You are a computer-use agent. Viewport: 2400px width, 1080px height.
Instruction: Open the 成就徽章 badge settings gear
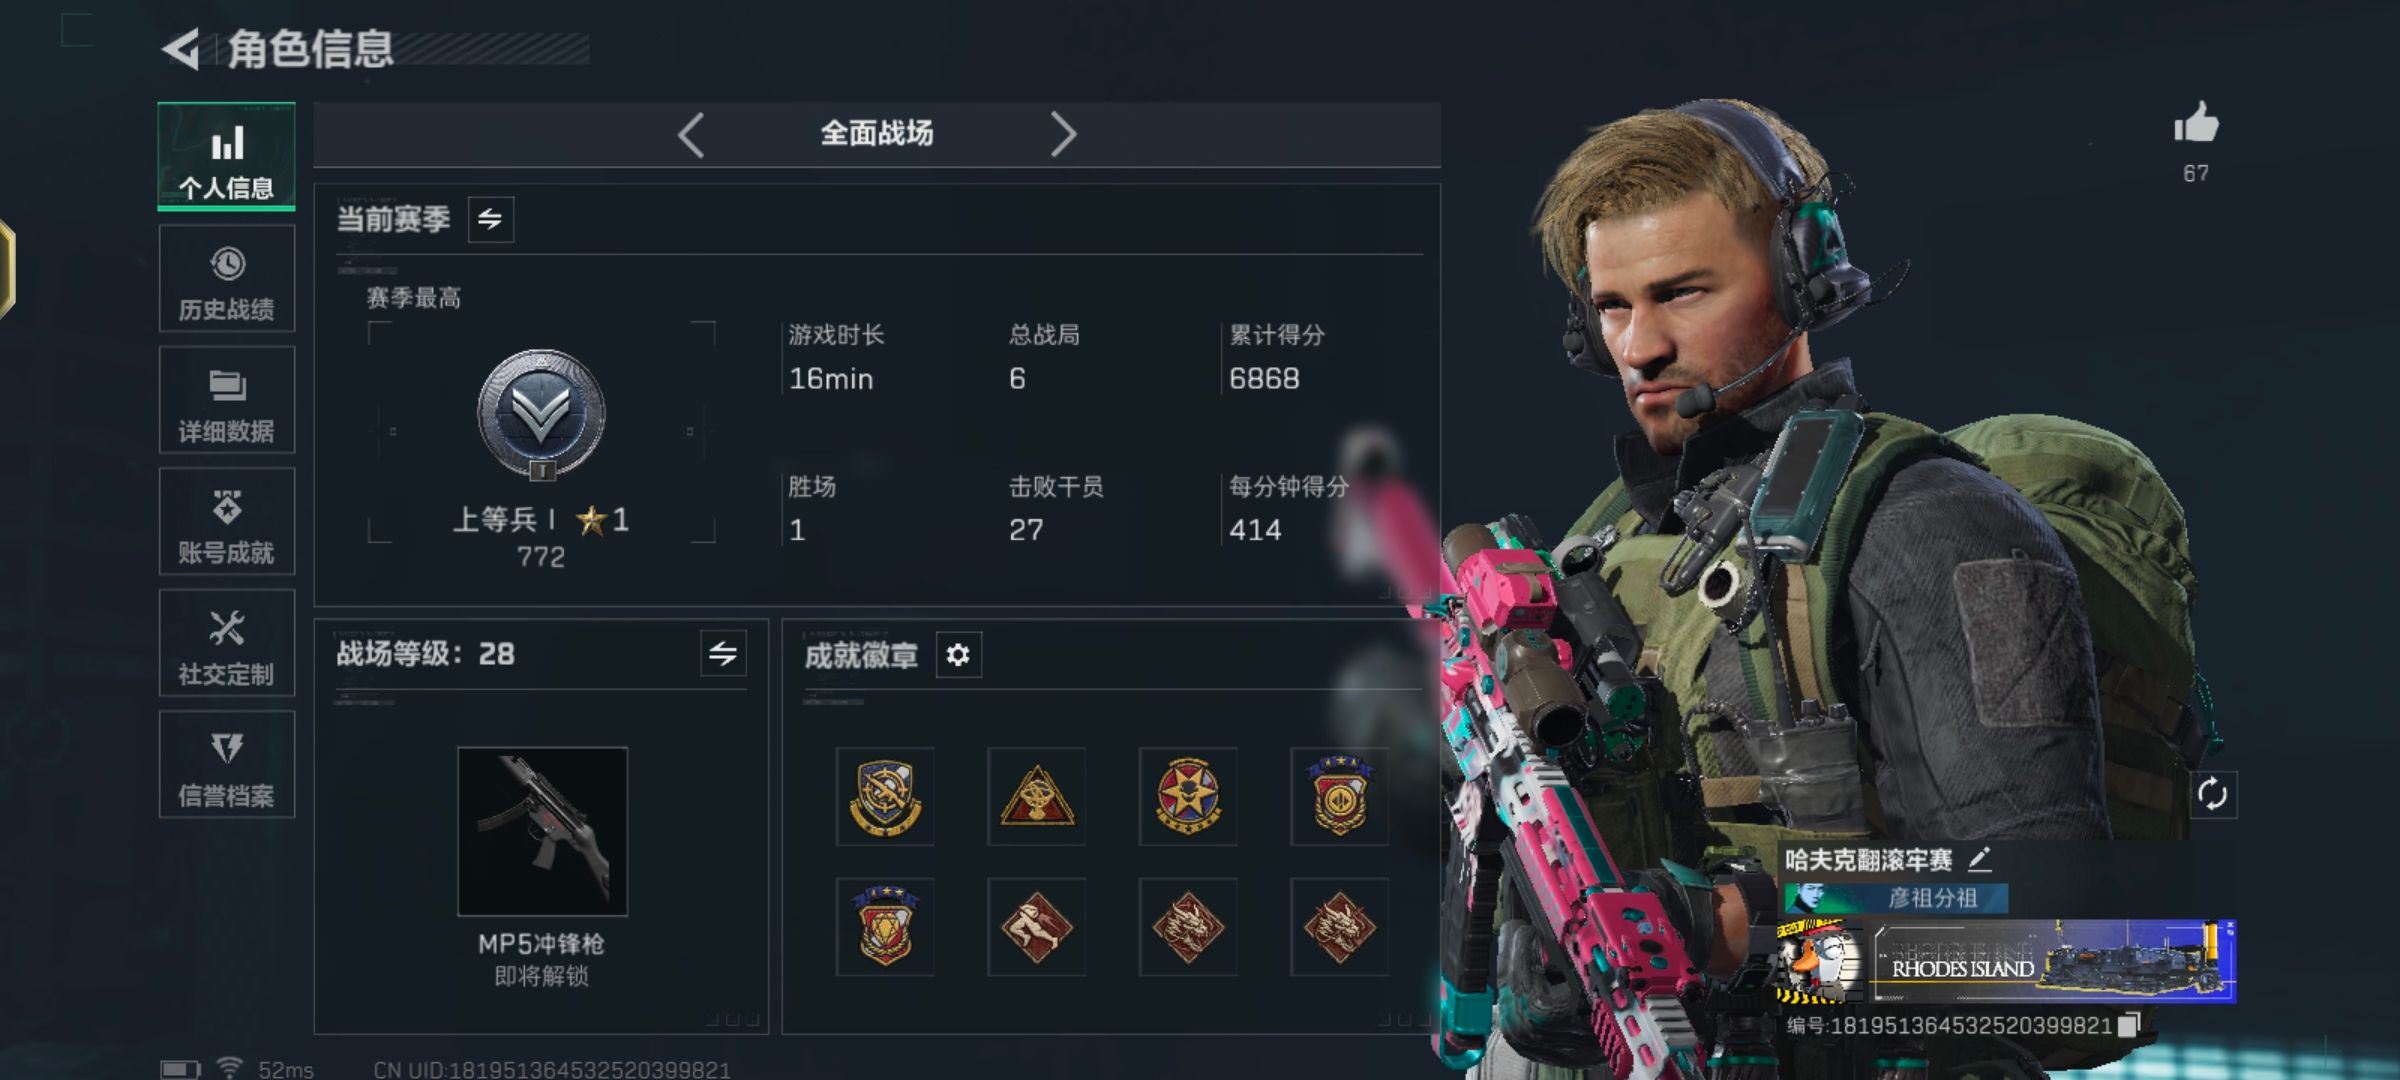coord(958,655)
